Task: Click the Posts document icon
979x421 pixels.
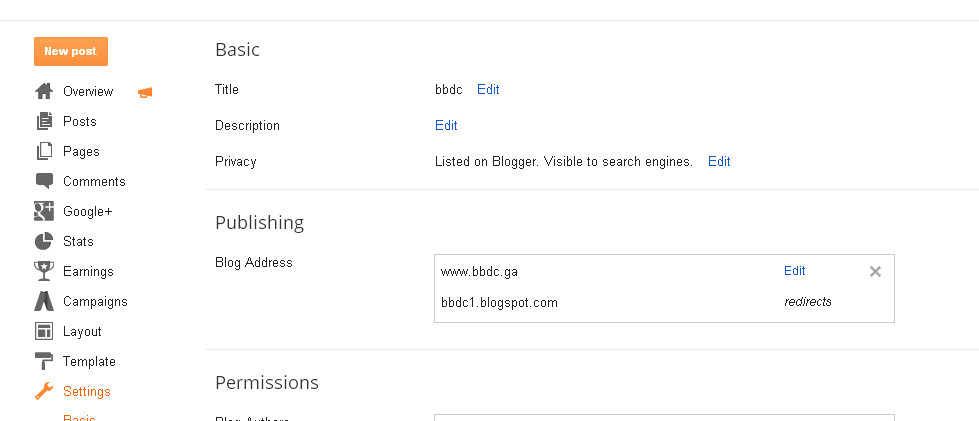Action: (44, 121)
